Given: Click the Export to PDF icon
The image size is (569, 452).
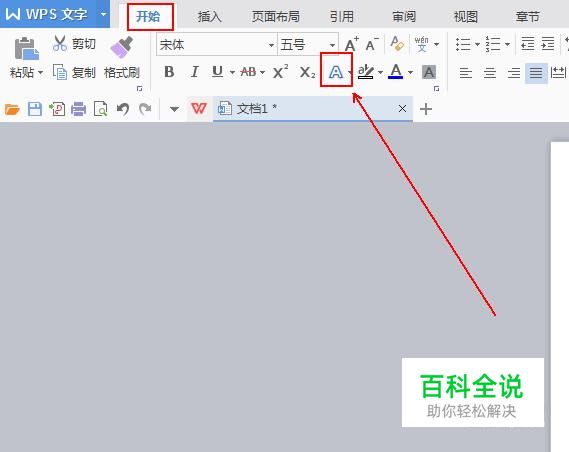Looking at the screenshot, I should [57, 109].
